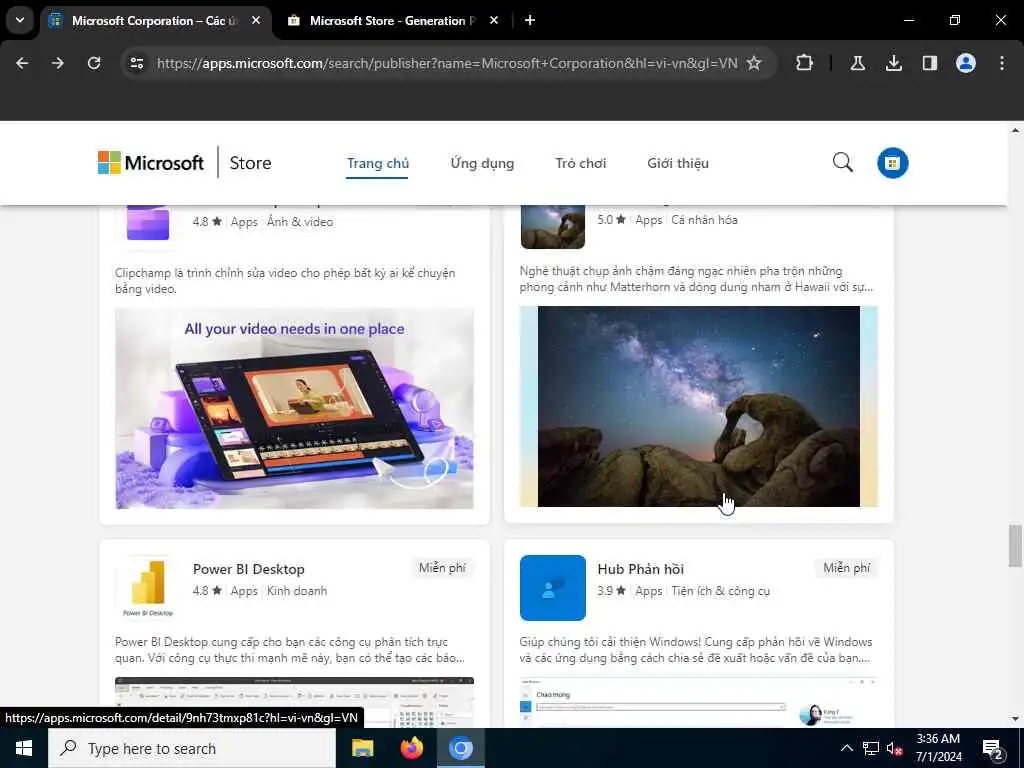The image size is (1024, 768).
Task: Go forward in browser history
Action: coord(58,63)
